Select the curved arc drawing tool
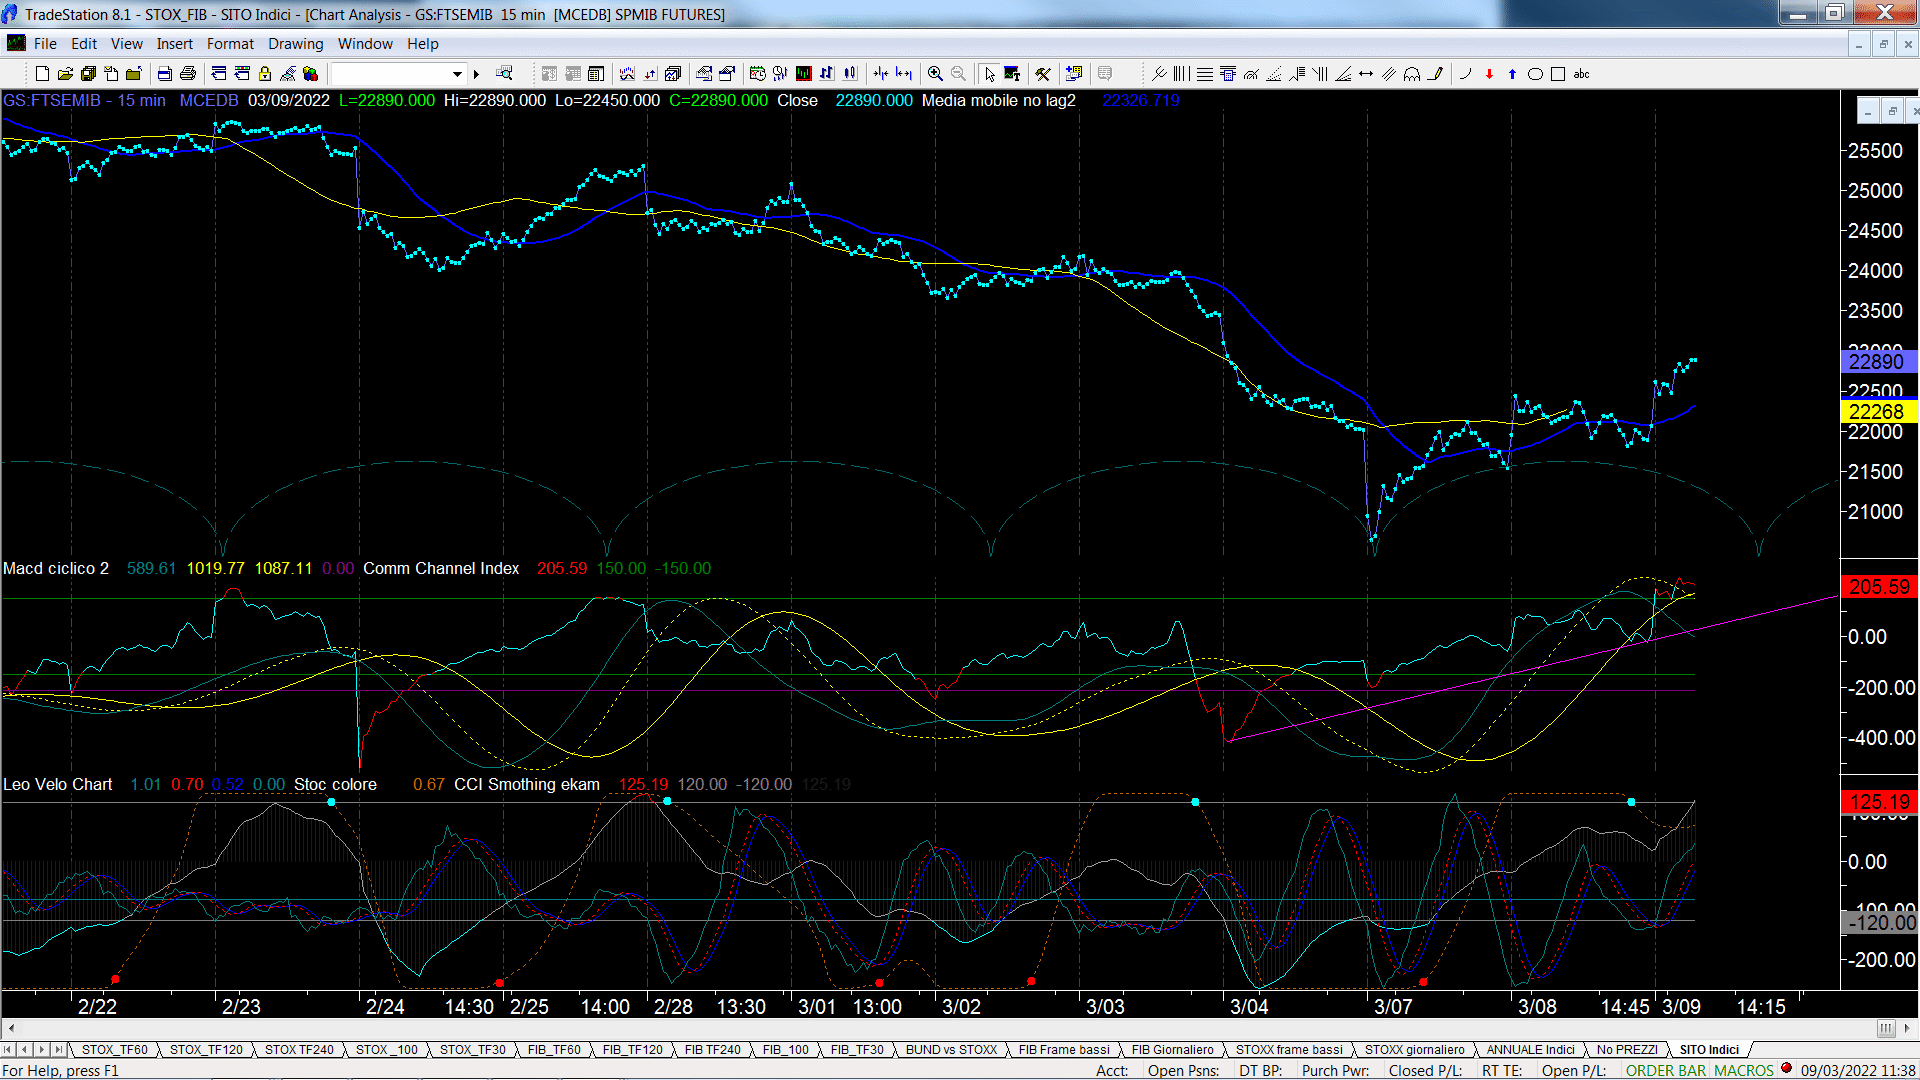1920x1080 pixels. click(1466, 74)
